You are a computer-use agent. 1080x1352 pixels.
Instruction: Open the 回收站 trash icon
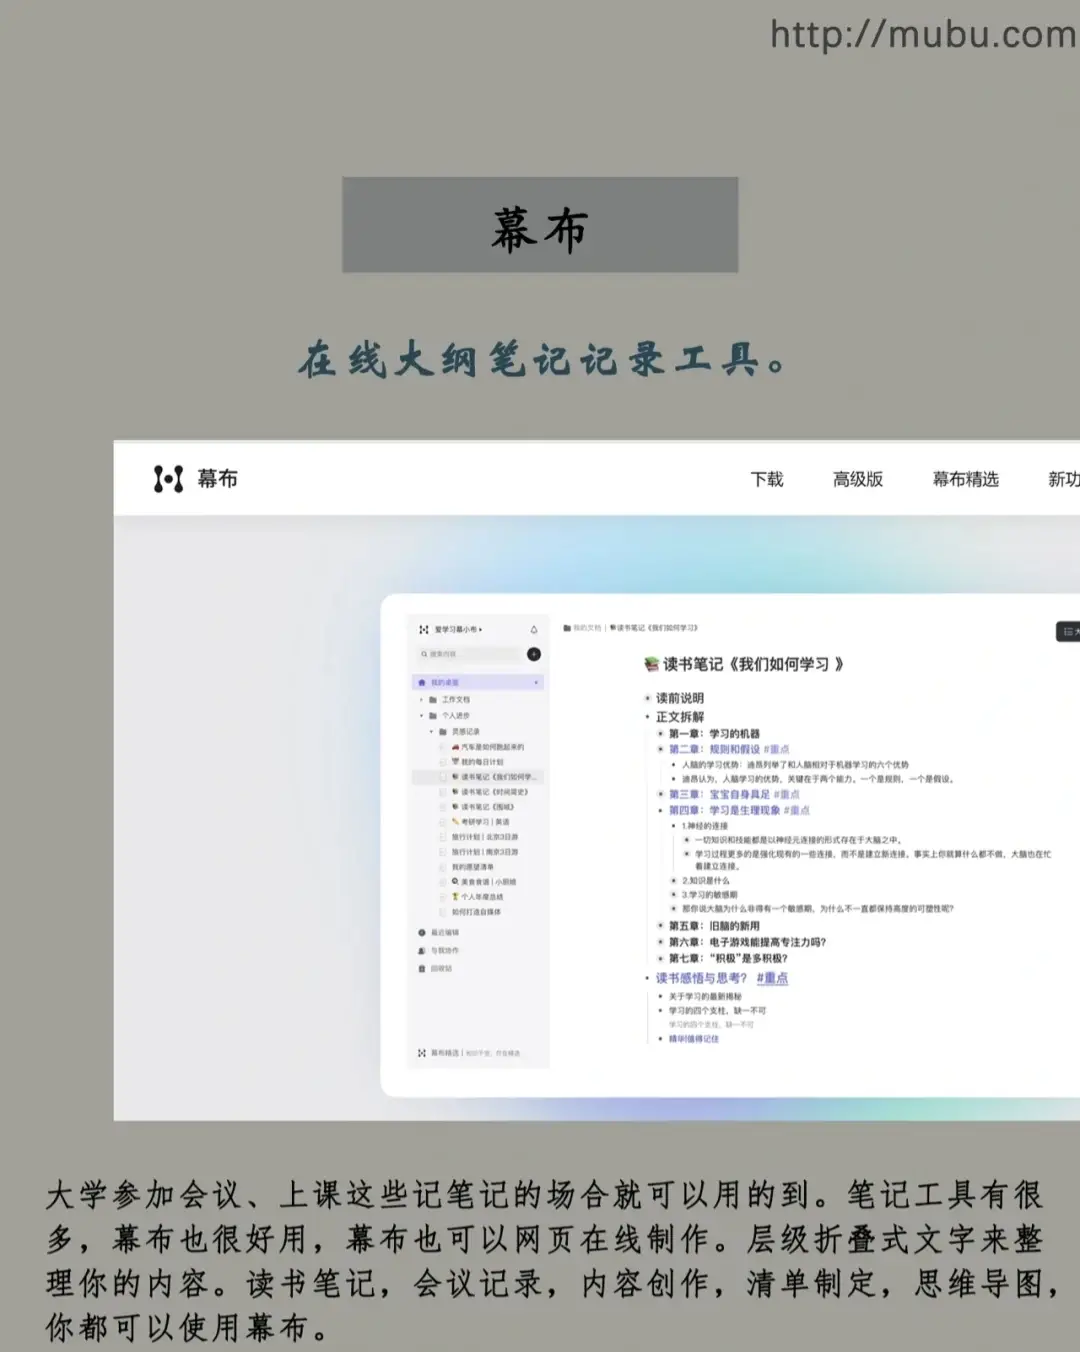point(422,968)
